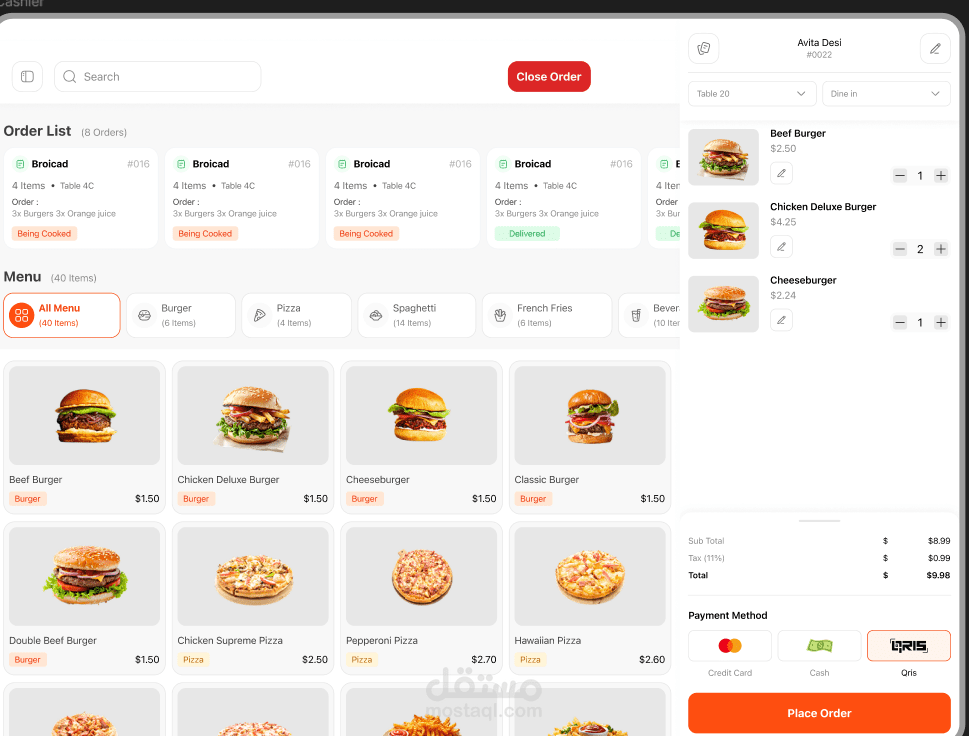Click the Close Order button
This screenshot has height=736, width=969.
tap(549, 77)
